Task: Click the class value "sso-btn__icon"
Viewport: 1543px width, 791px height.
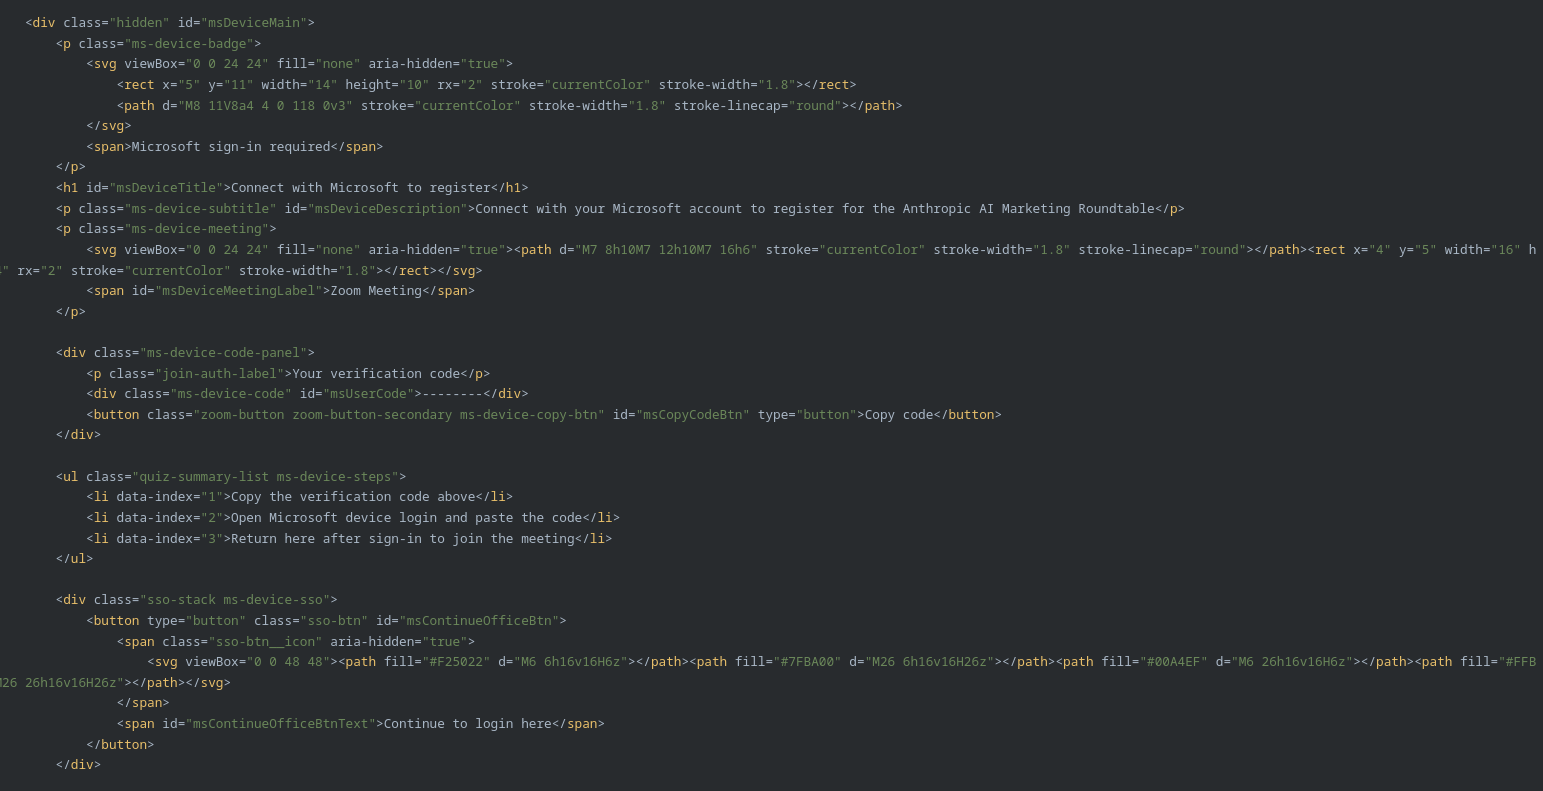Action: coord(265,641)
